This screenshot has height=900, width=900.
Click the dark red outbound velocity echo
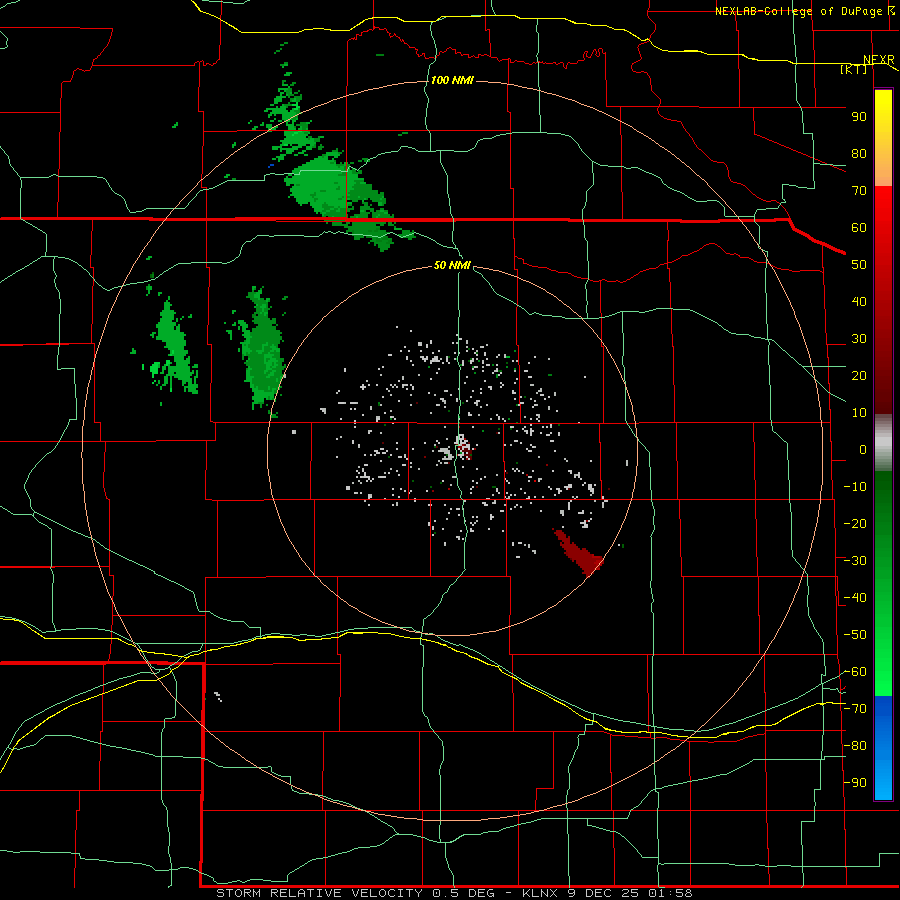point(579,552)
